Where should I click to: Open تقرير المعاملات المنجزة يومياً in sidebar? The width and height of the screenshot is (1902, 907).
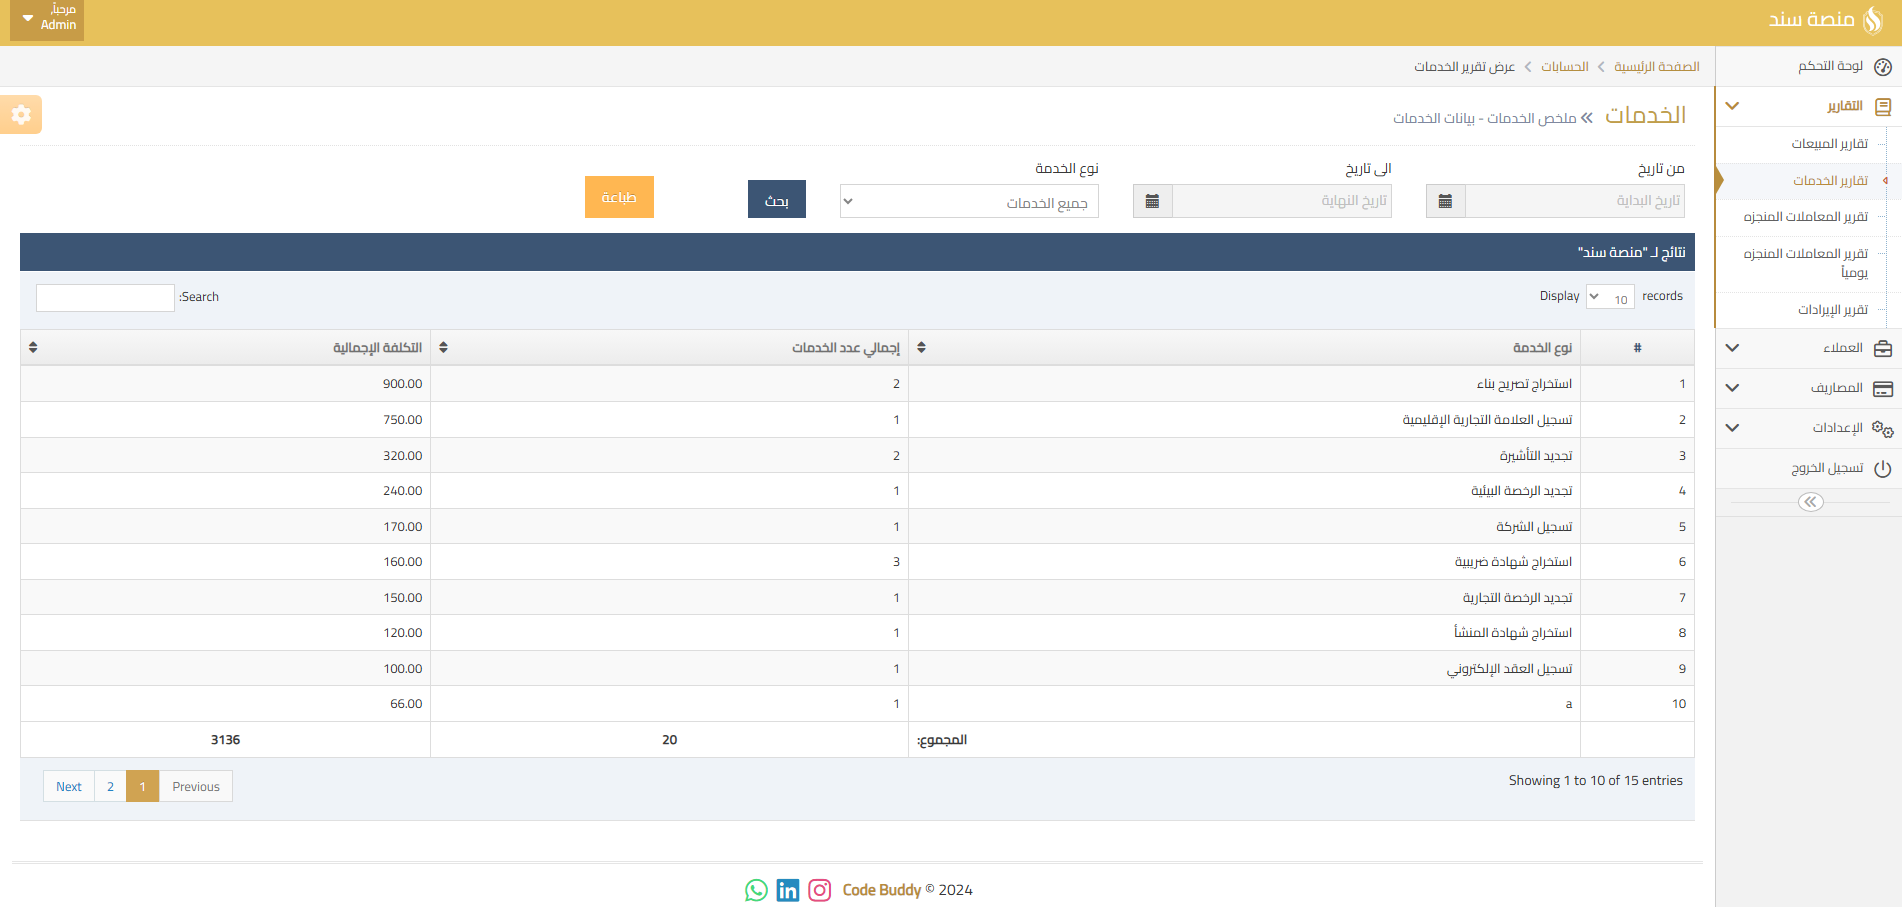1805,263
